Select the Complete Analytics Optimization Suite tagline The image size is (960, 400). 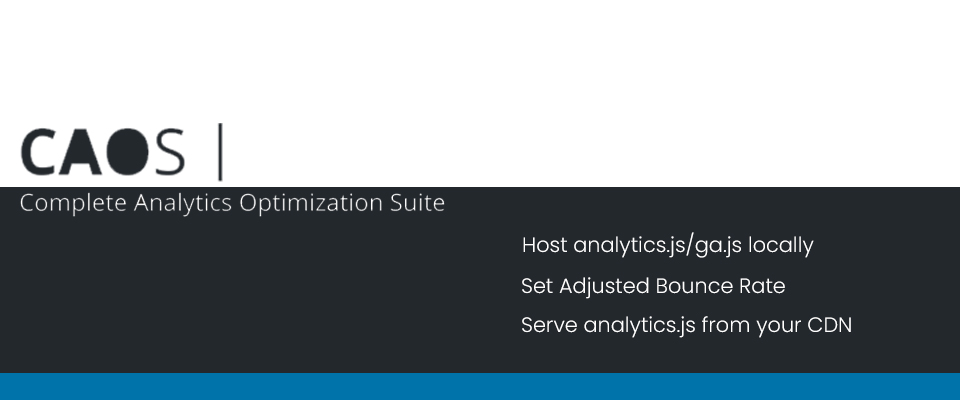[x=232, y=203]
